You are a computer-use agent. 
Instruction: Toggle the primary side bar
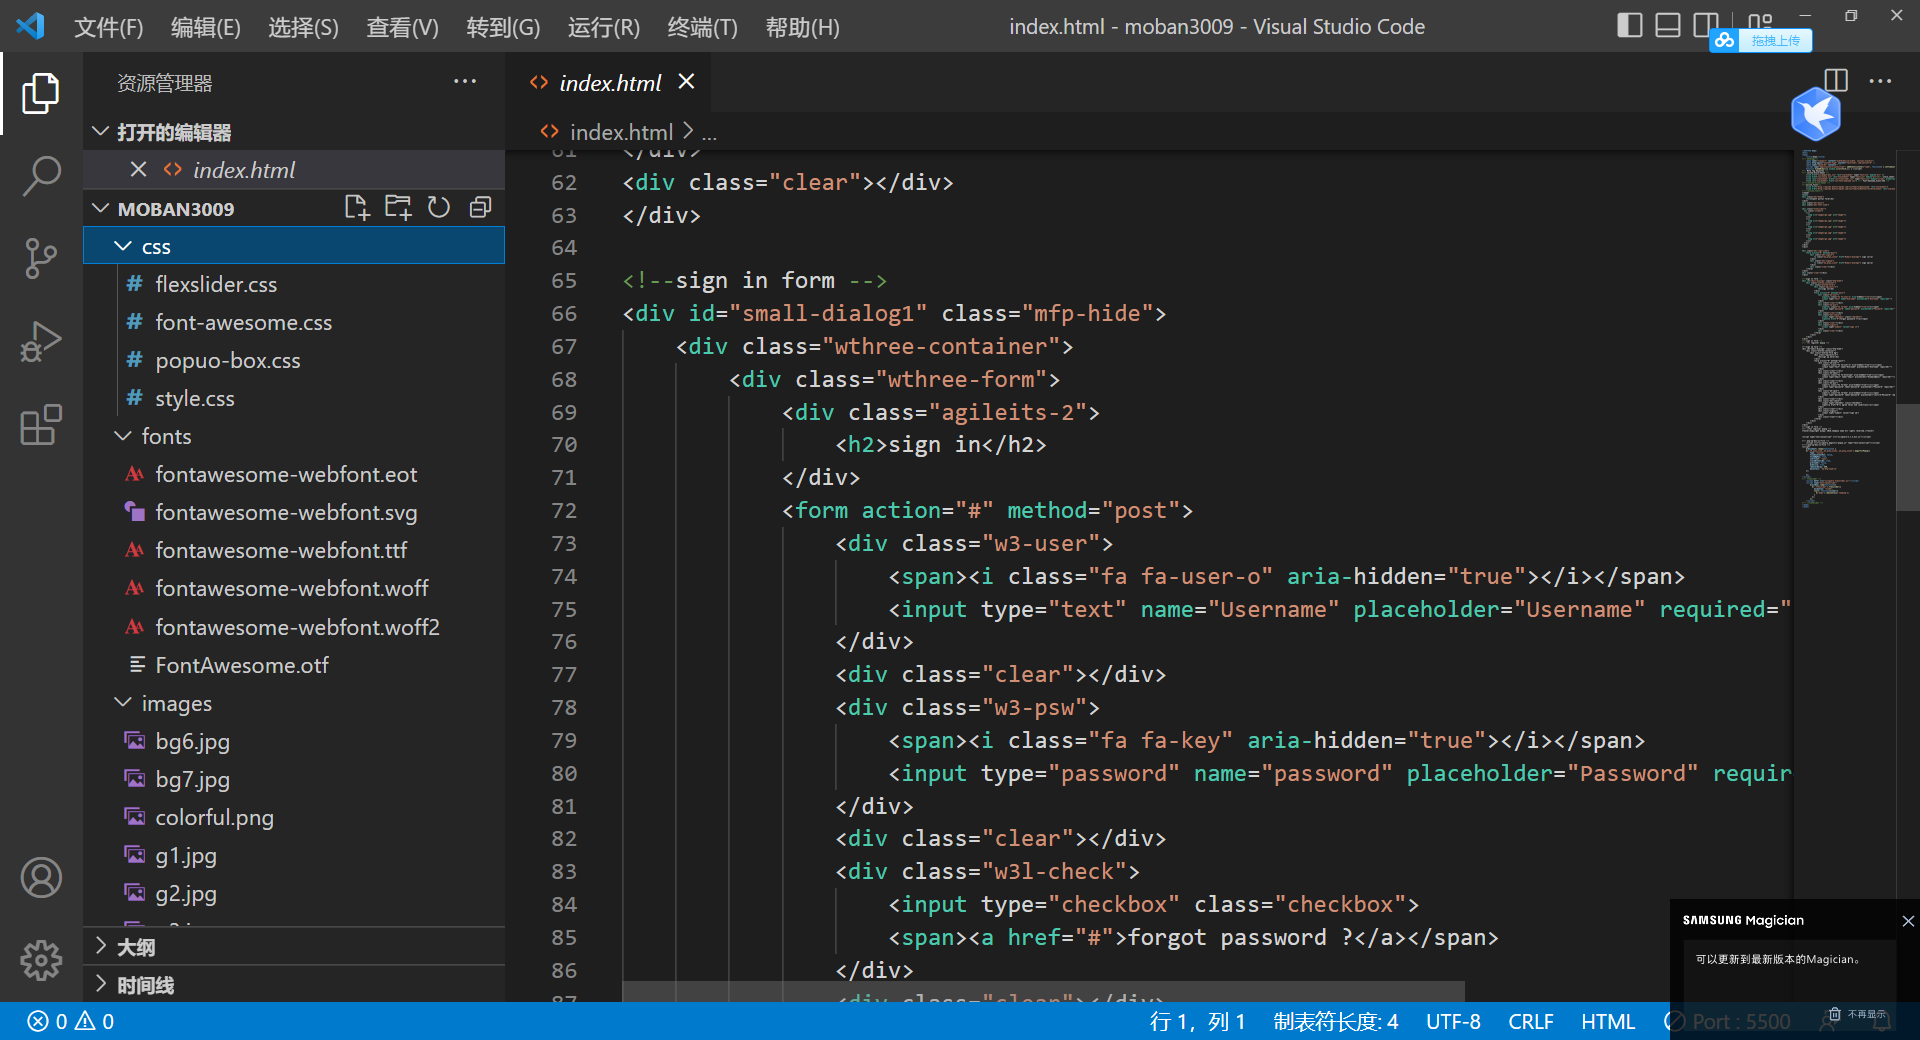[x=1629, y=25]
